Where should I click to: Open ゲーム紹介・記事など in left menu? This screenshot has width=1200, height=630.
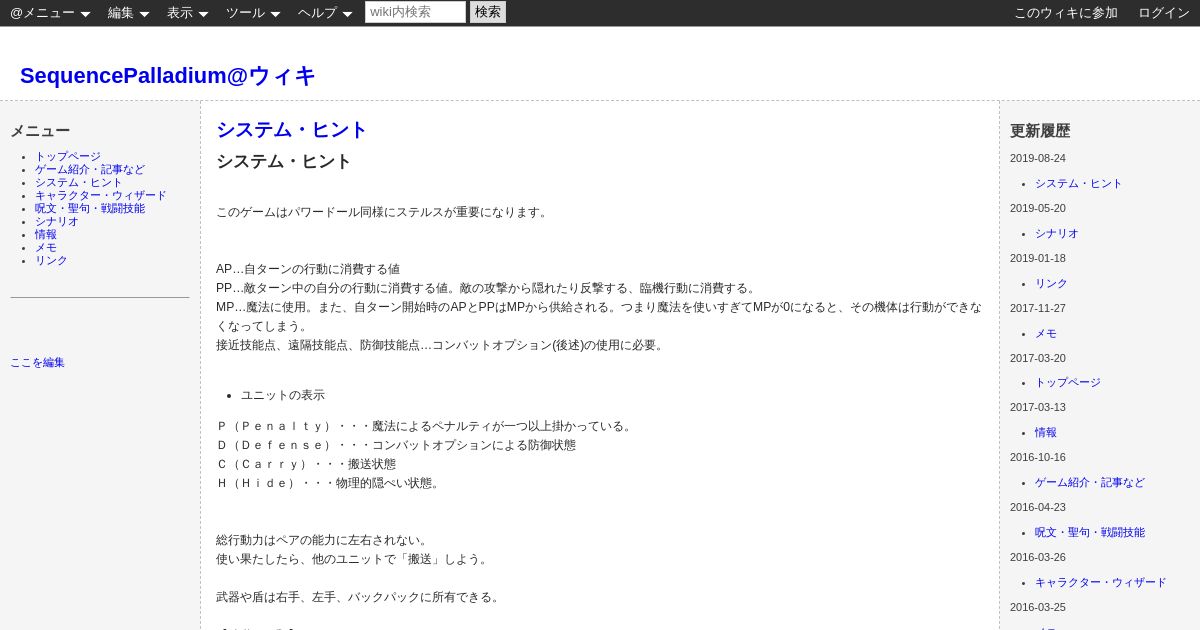click(x=90, y=170)
